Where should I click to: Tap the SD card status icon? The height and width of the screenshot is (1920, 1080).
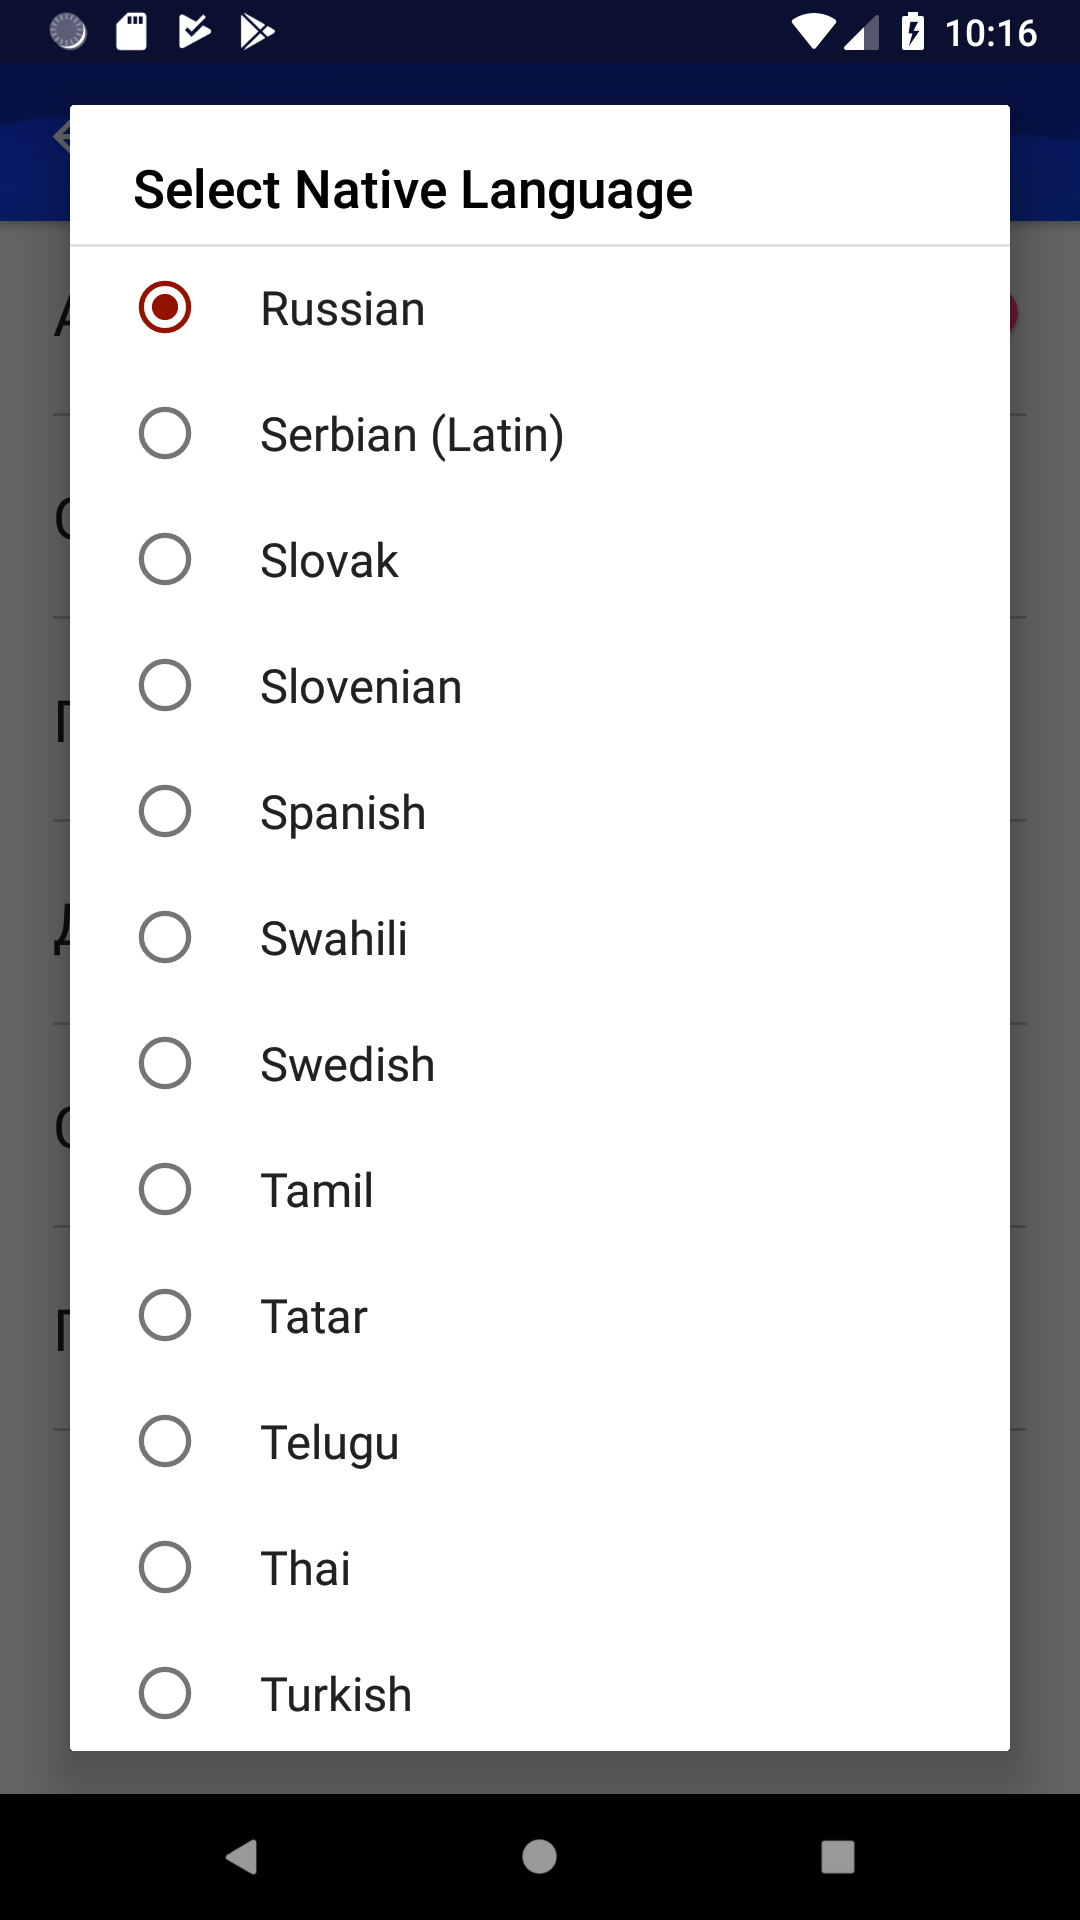click(x=131, y=32)
